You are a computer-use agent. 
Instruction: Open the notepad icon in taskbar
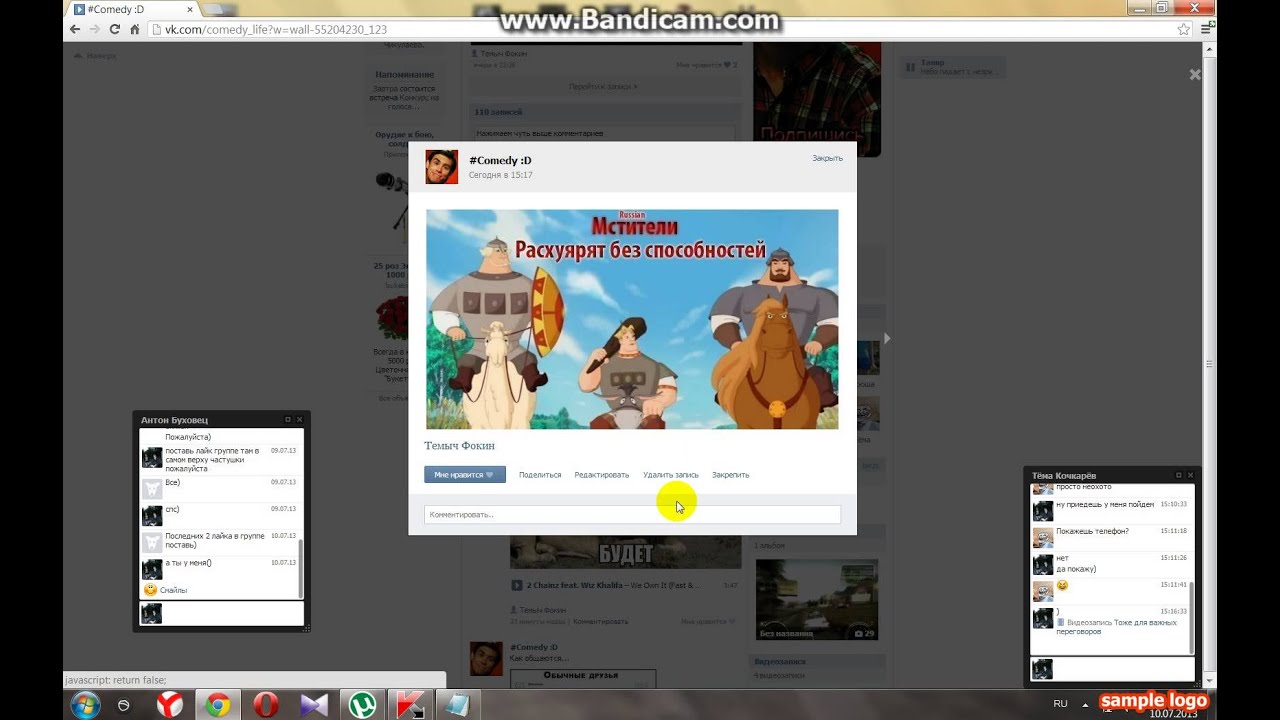(x=458, y=705)
